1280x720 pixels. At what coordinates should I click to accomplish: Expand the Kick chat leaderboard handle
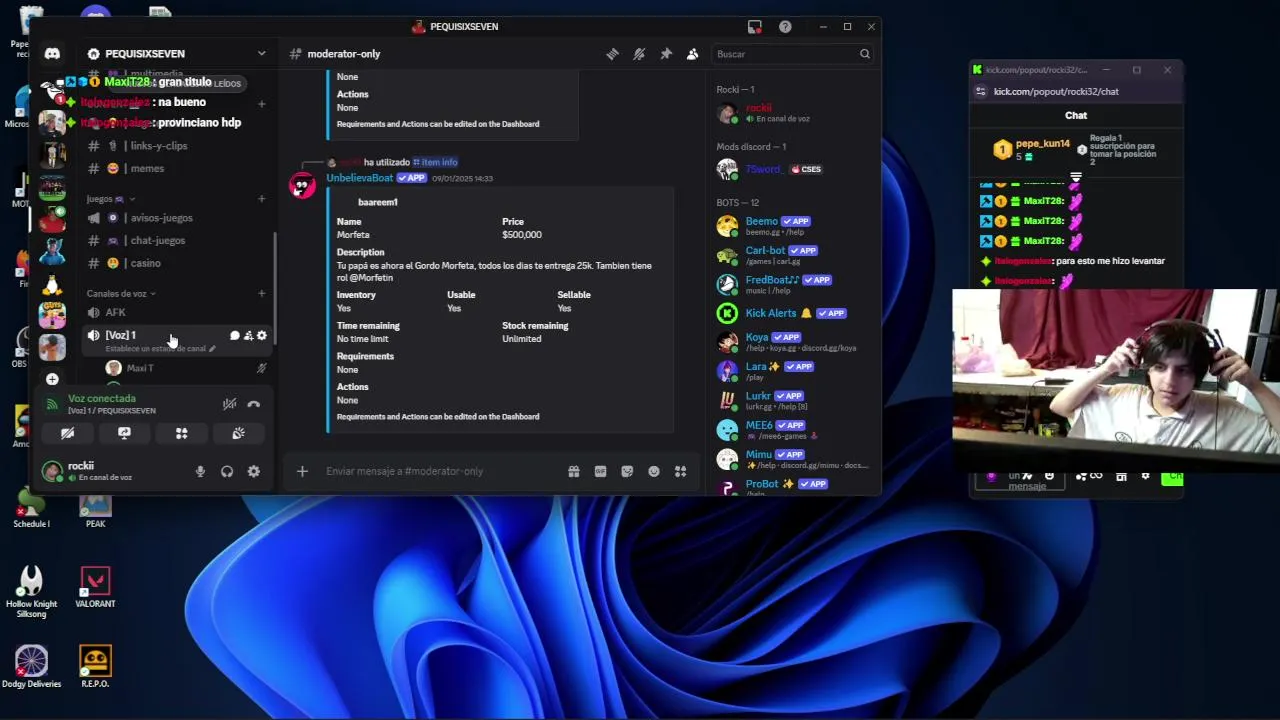1076,177
